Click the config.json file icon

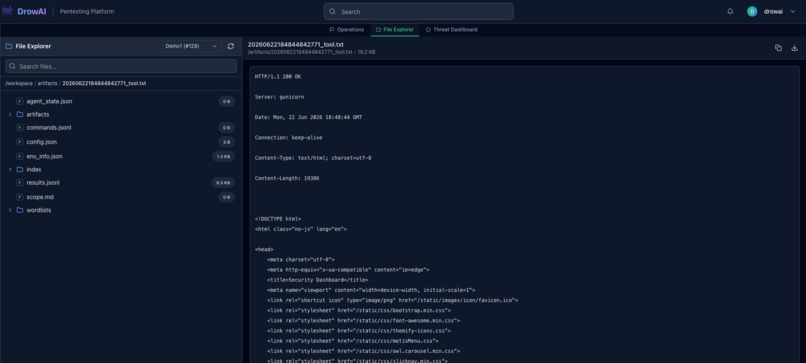tap(20, 142)
